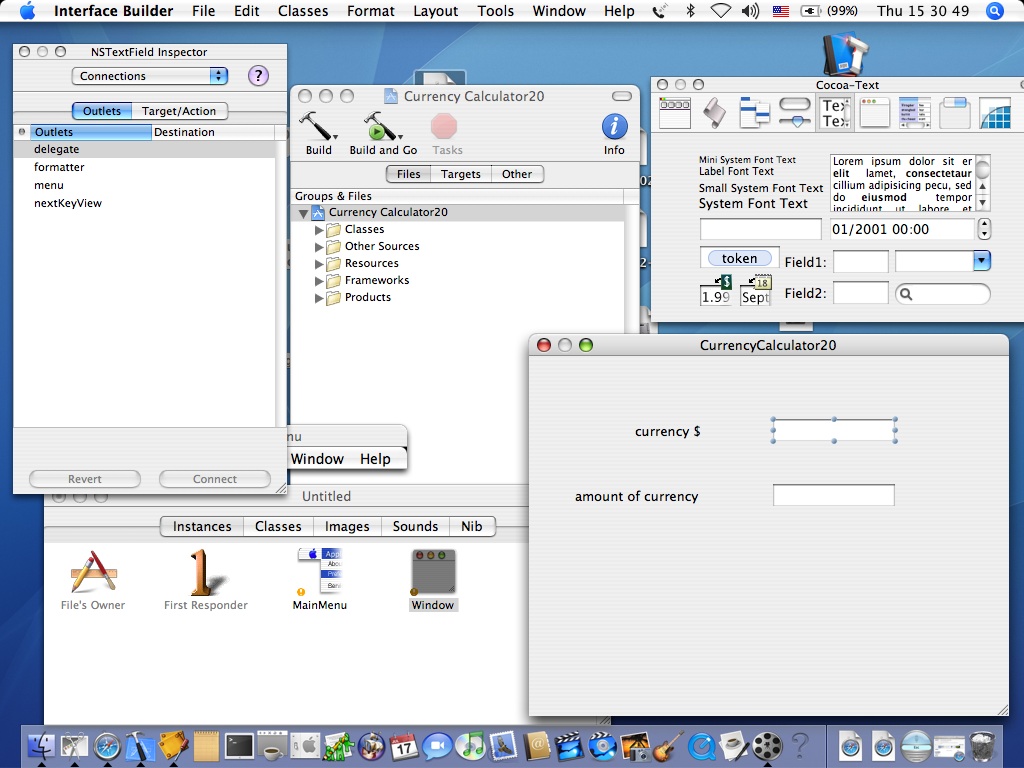Launch Safari from the Dock

(x=107, y=745)
